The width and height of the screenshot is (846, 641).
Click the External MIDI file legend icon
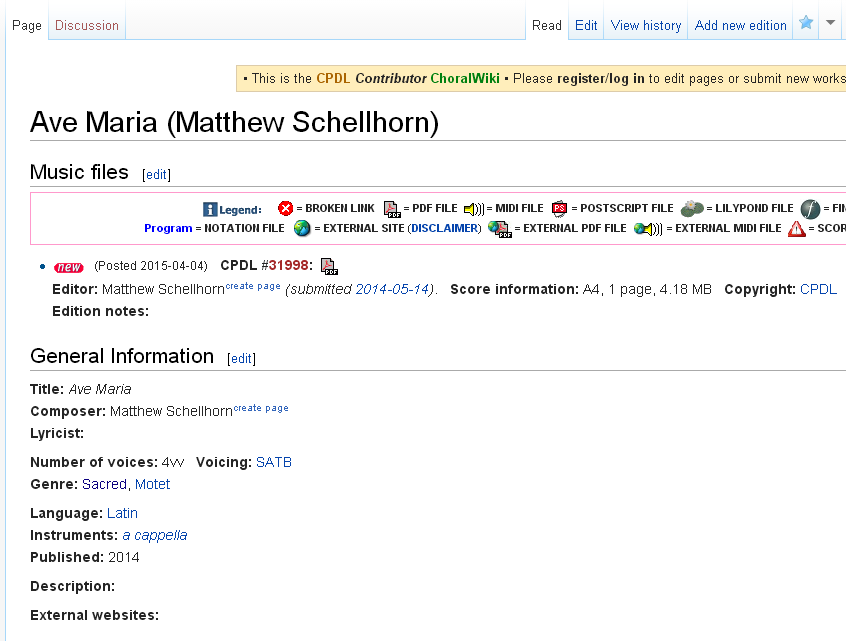click(647, 228)
